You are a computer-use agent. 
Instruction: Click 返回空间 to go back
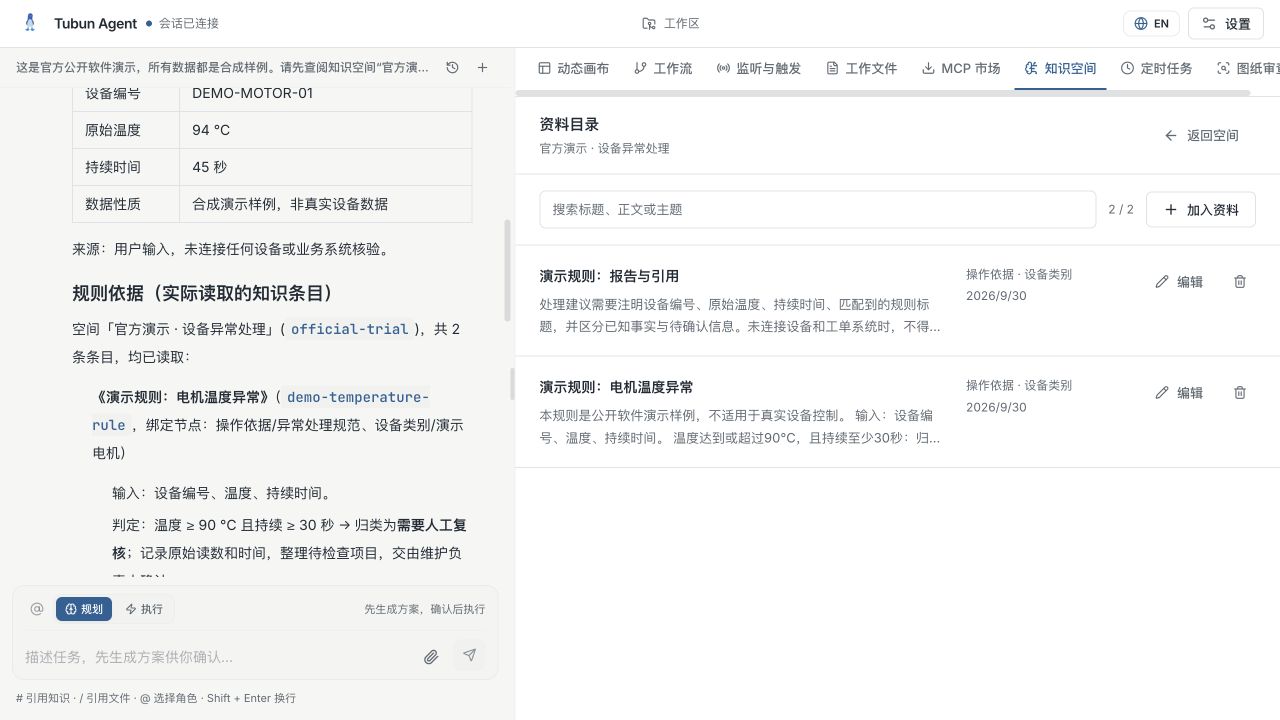coord(1201,135)
